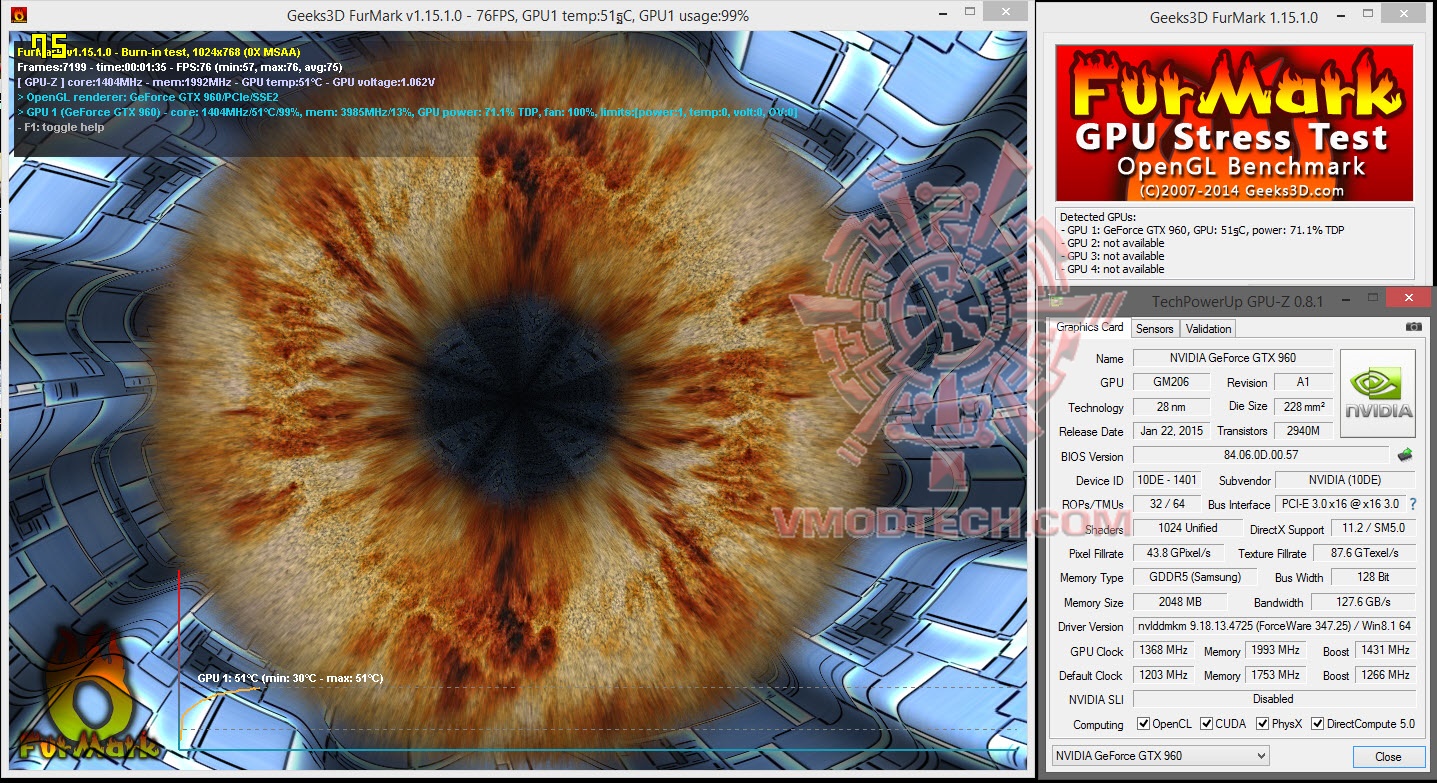Click the Shaders field showing 1024 Unified
Viewport: 1437px width, 783px height.
click(1187, 528)
